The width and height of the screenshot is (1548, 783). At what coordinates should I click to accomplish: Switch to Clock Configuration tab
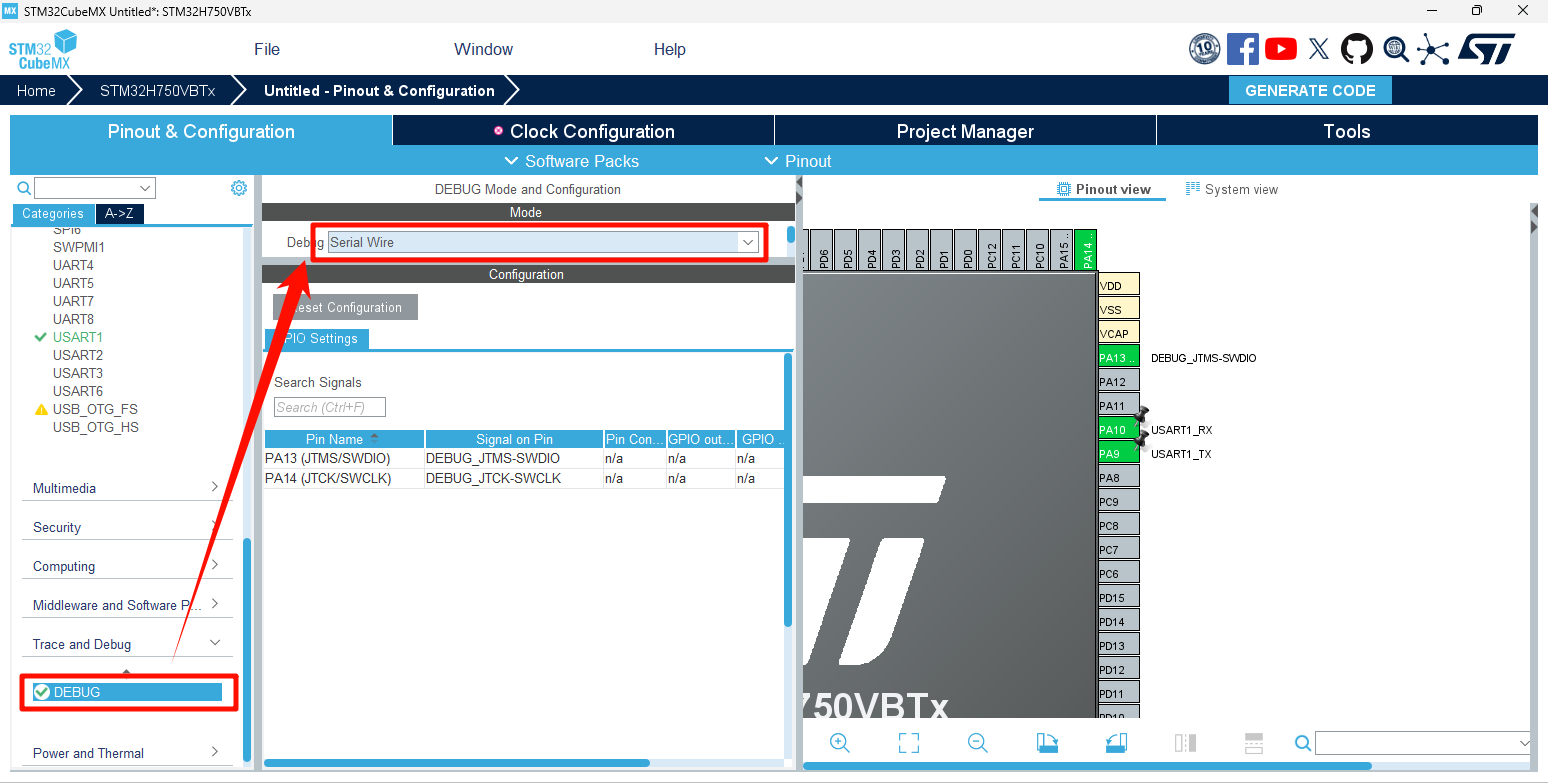pos(583,131)
